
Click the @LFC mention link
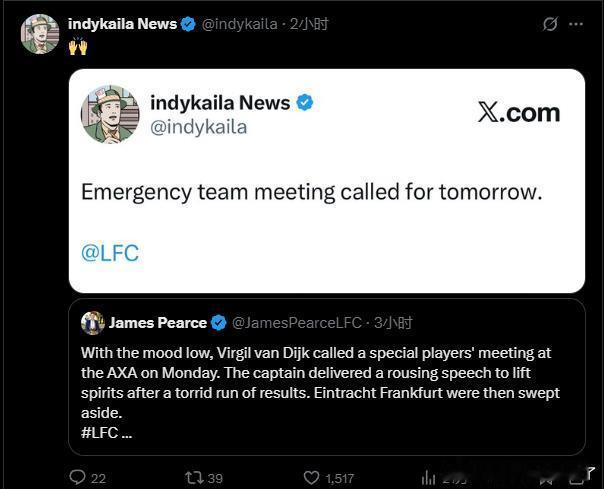point(110,253)
